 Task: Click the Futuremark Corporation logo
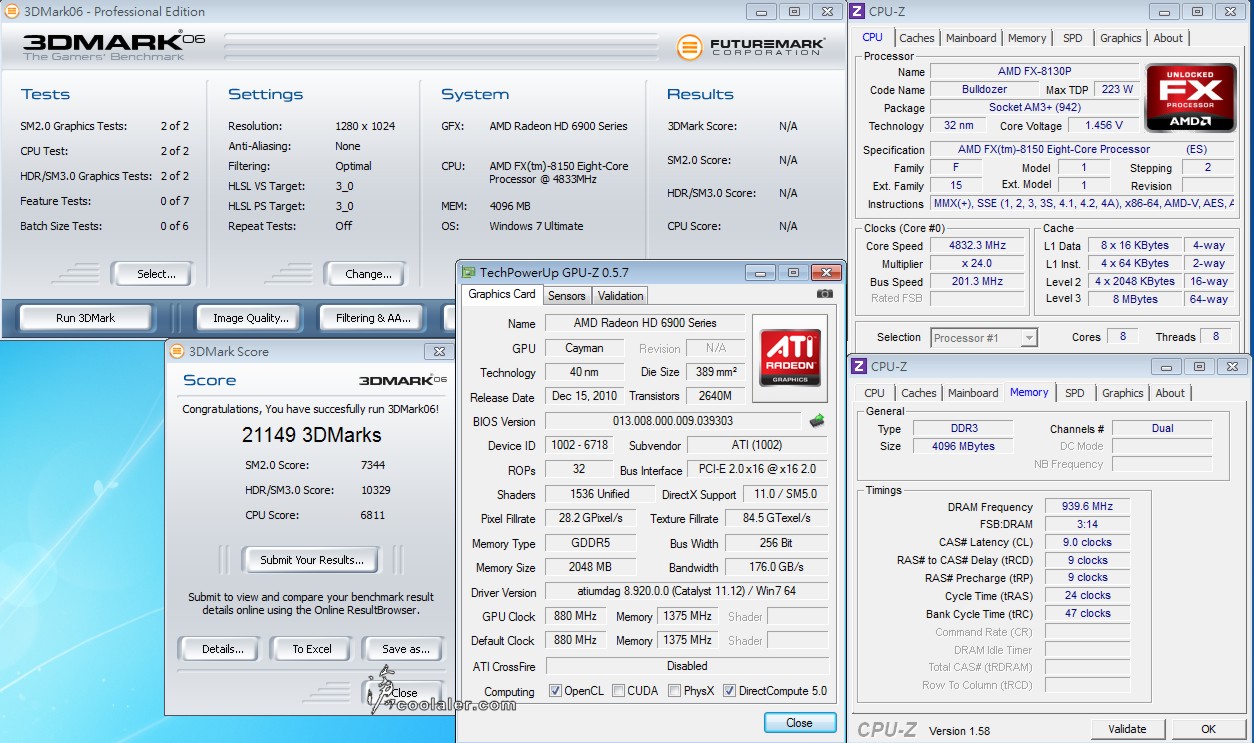coord(751,47)
